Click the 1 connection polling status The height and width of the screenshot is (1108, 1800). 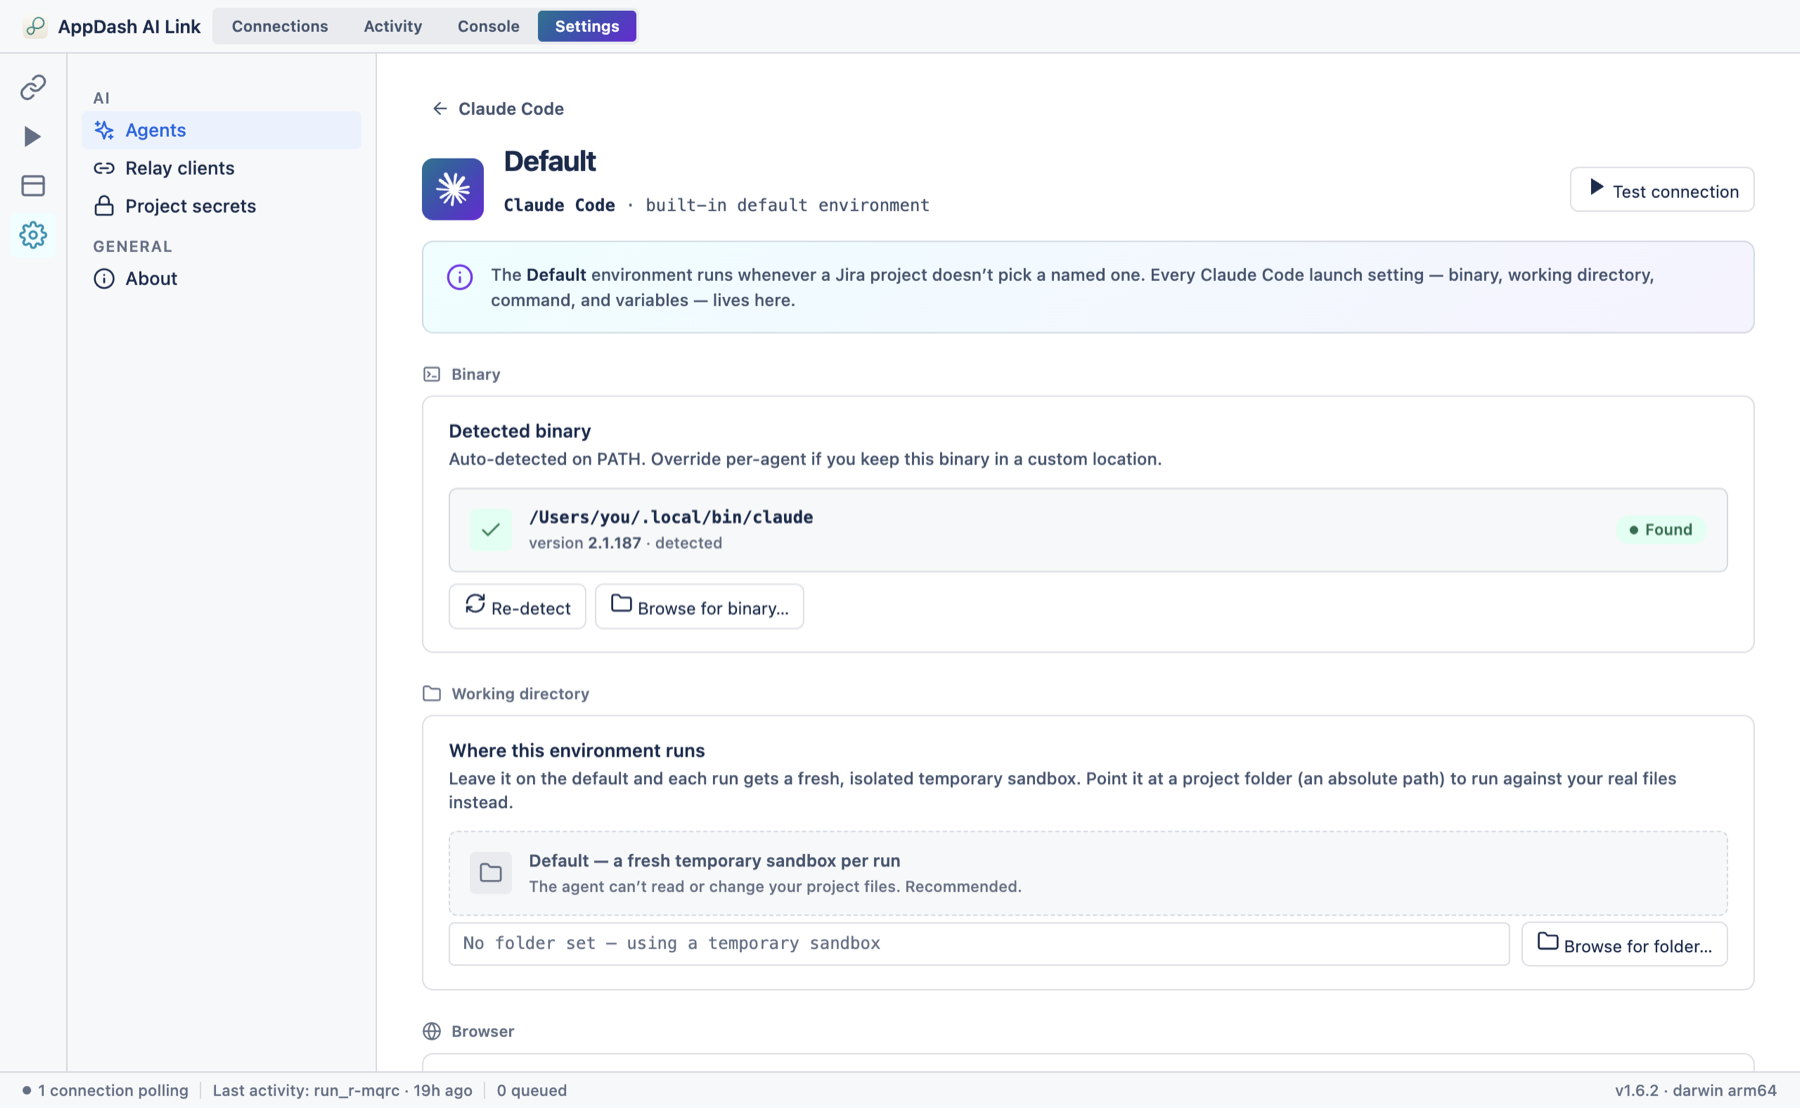click(x=105, y=1090)
